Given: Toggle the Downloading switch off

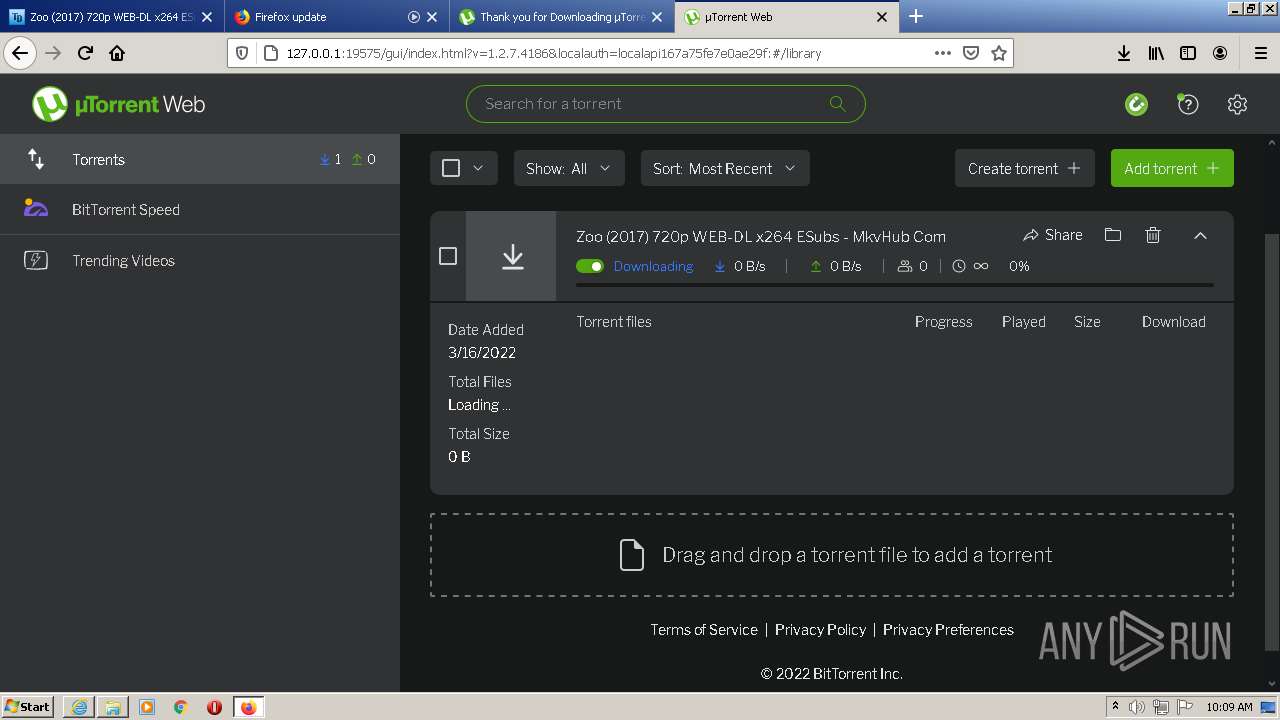Looking at the screenshot, I should click(590, 266).
